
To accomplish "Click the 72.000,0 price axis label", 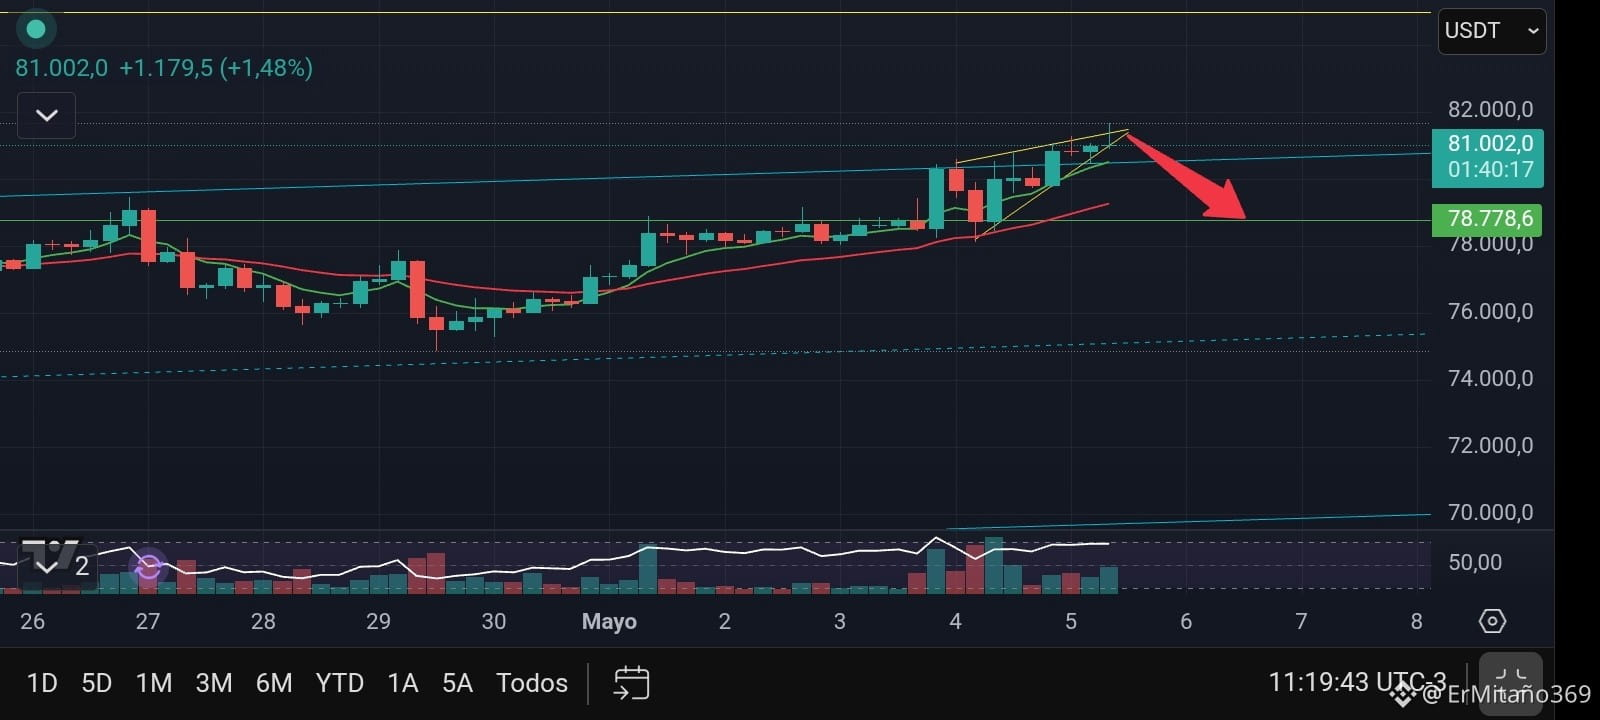I will point(1490,445).
